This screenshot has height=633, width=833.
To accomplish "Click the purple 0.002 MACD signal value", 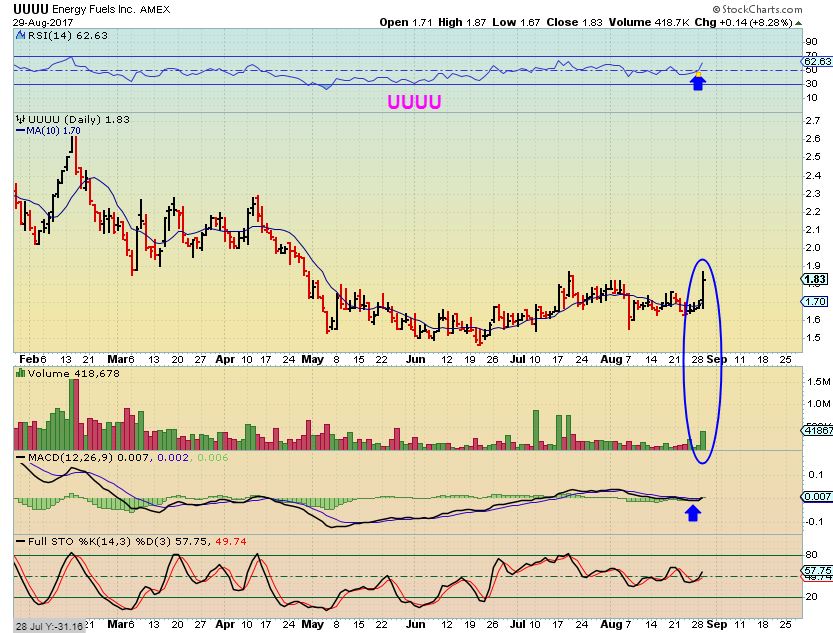I will coord(173,457).
